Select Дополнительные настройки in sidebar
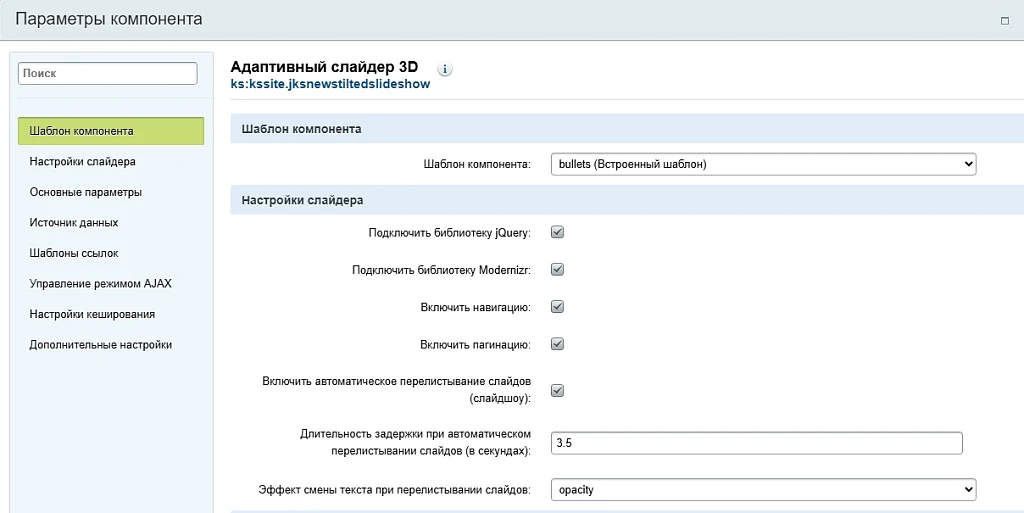This screenshot has width=1024, height=513. coord(101,345)
